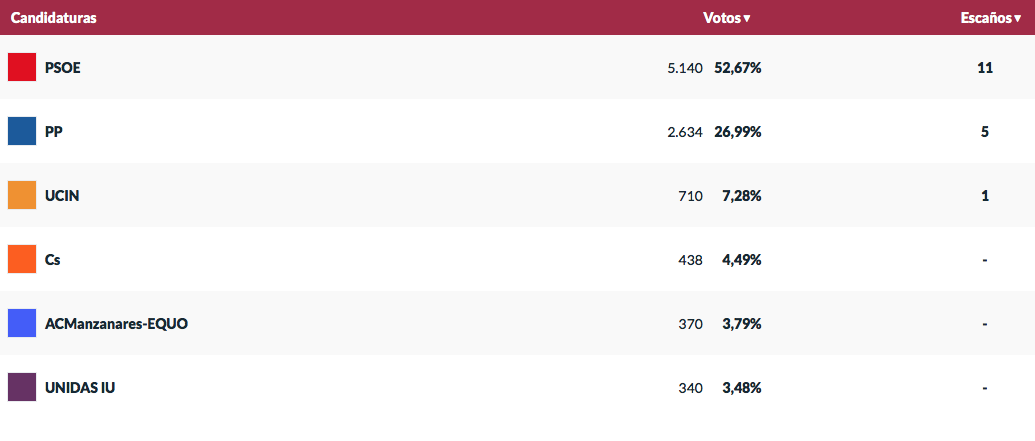1035x441 pixels.
Task: Select the UCIN party name
Action: point(62,195)
